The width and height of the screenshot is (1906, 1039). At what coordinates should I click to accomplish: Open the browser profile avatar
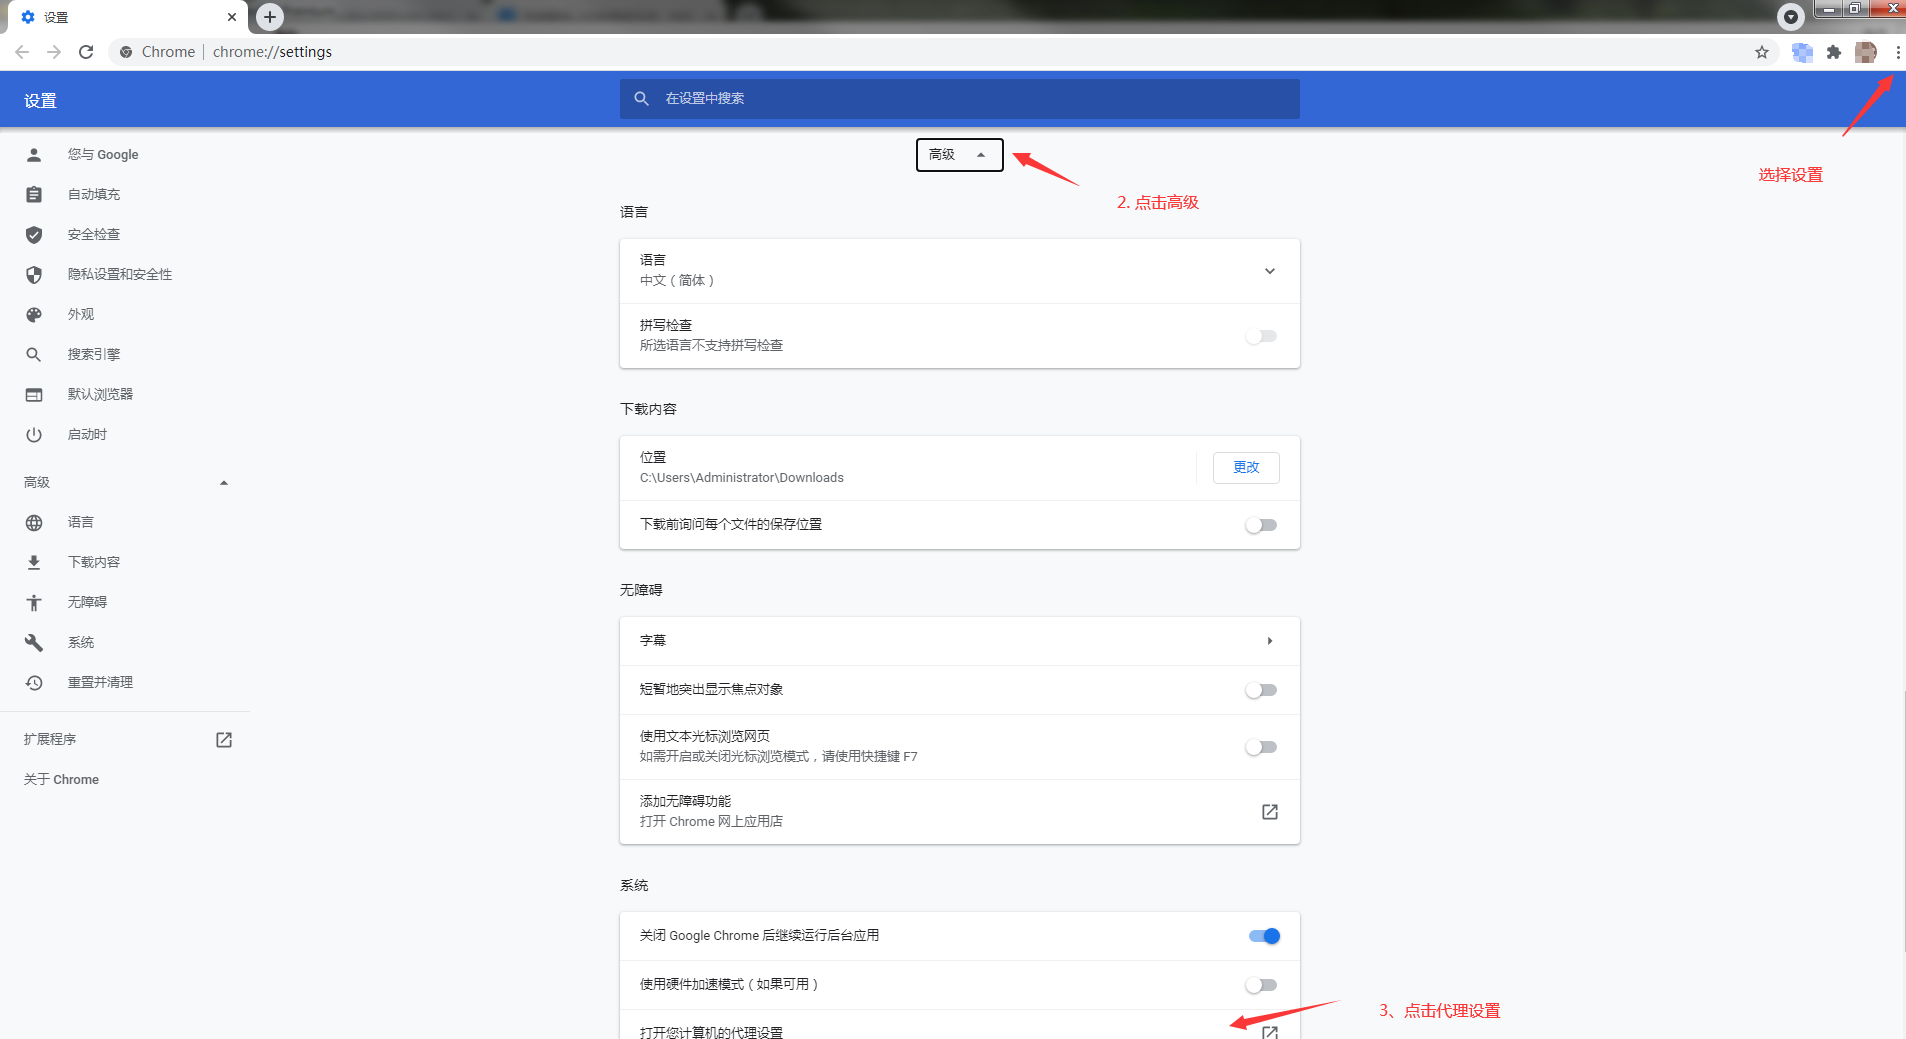[x=1866, y=51]
